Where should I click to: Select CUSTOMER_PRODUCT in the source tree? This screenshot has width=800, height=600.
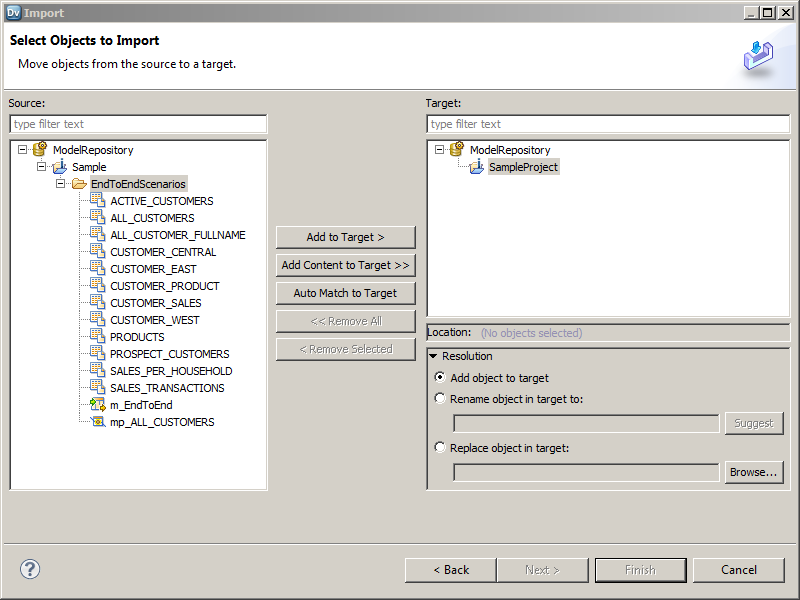164,286
